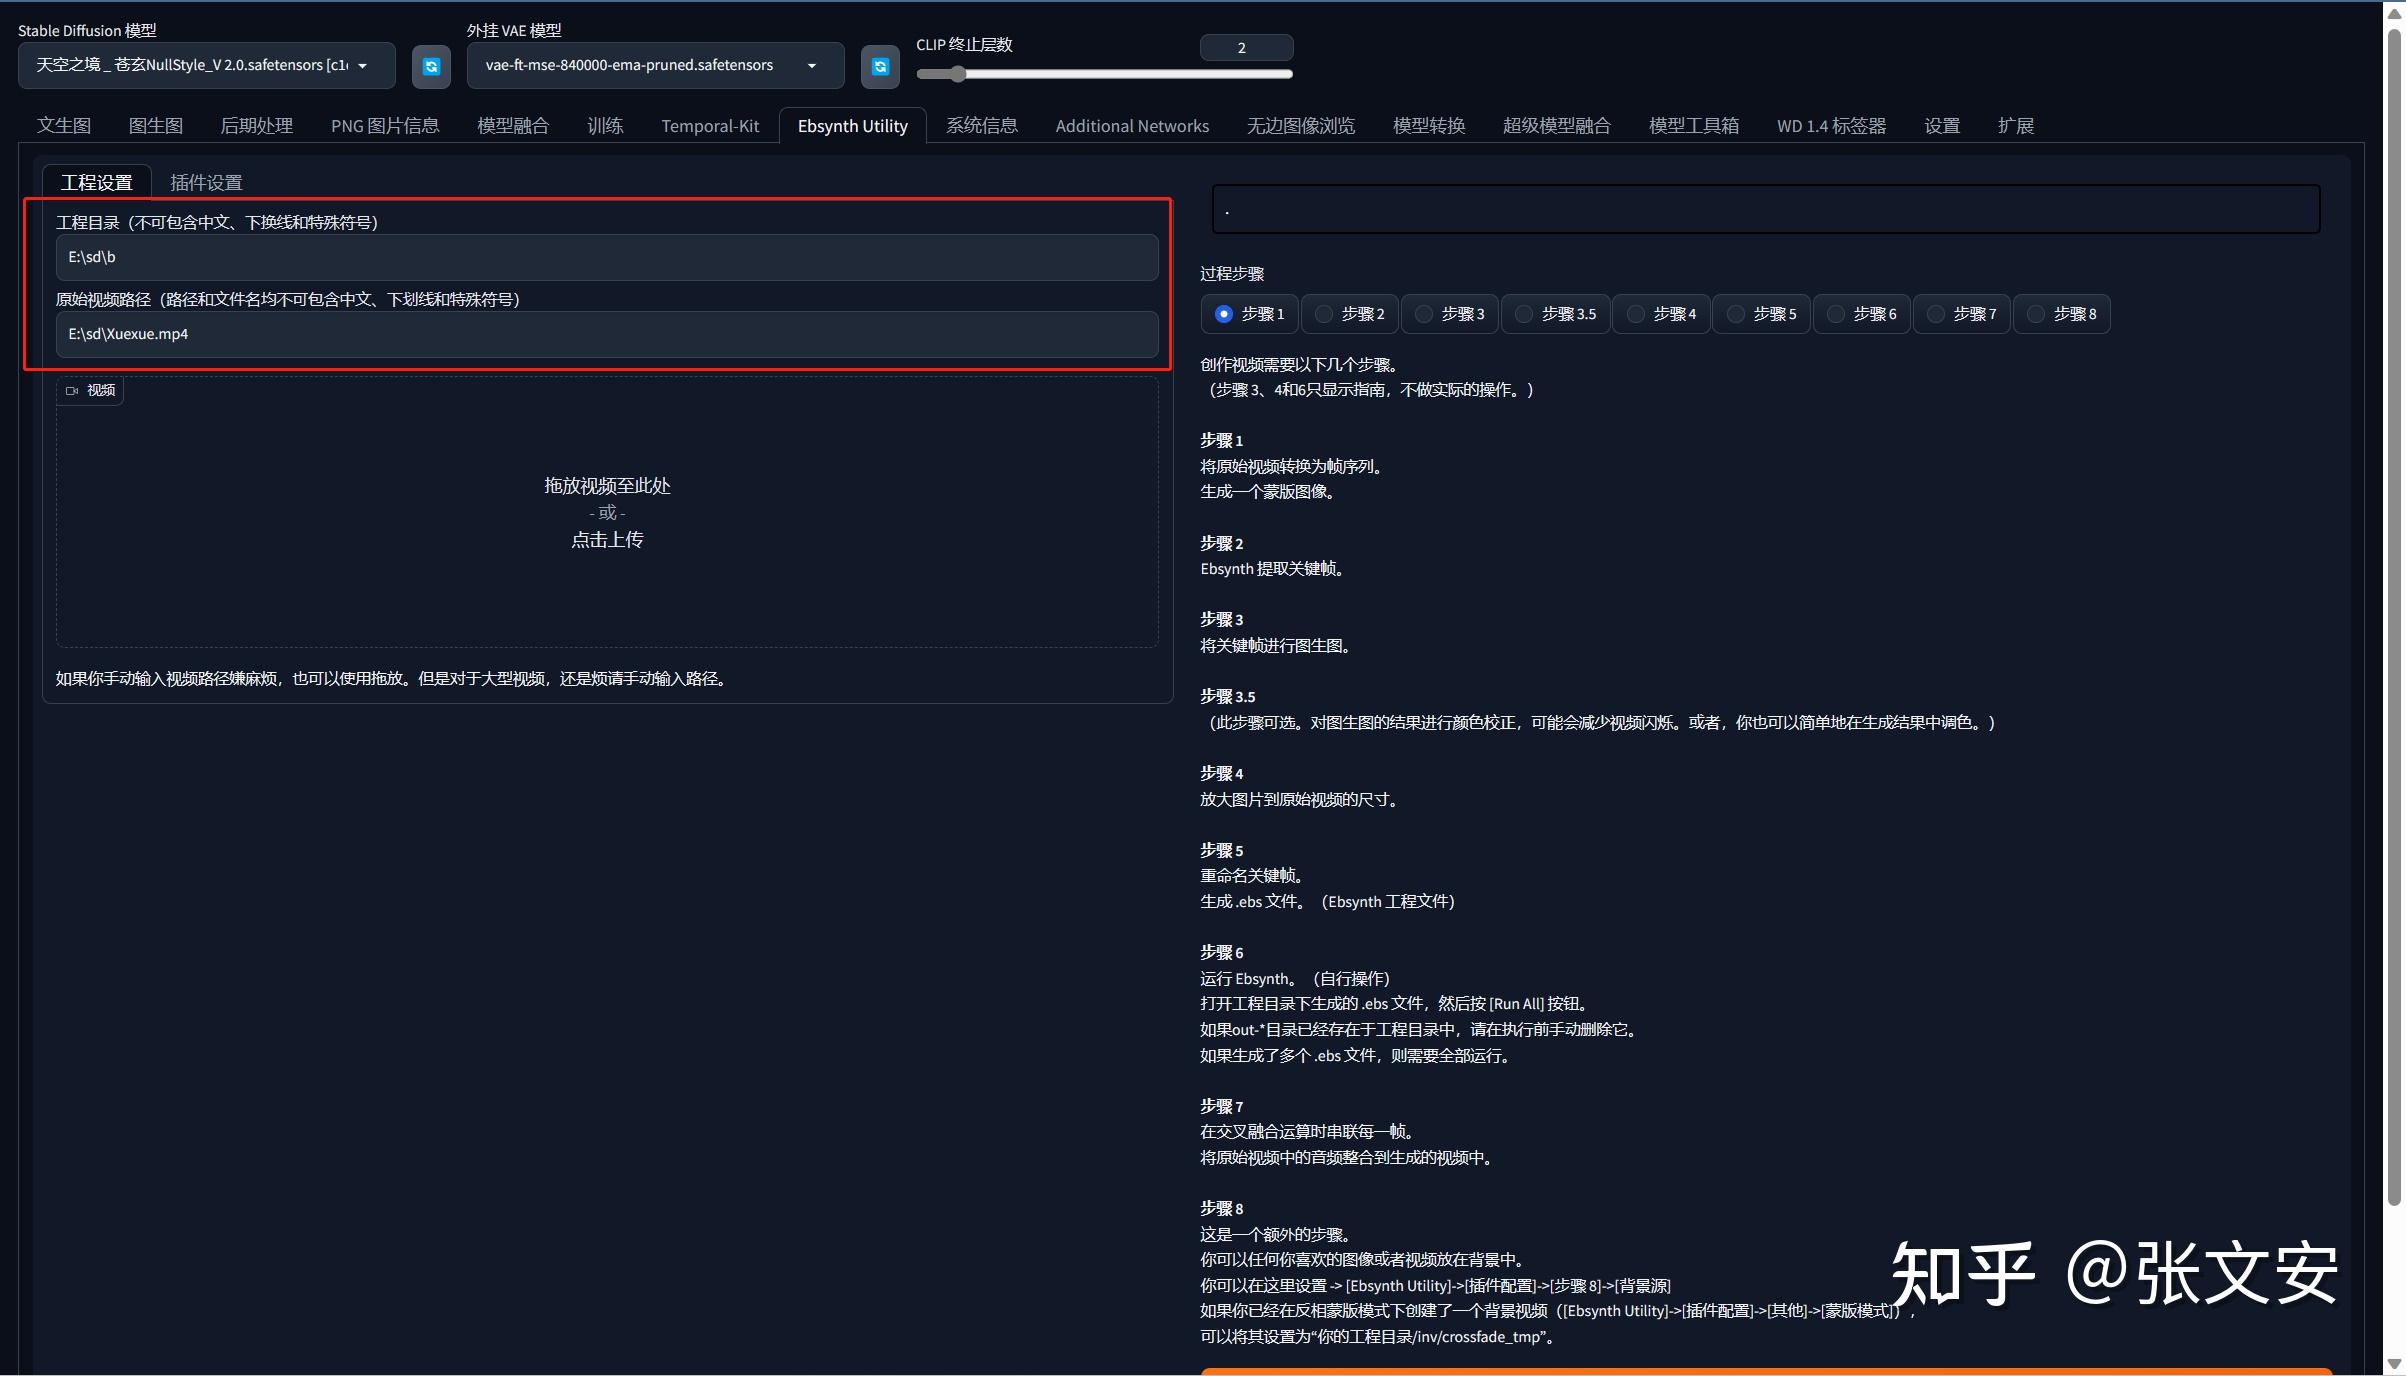This screenshot has height=1376, width=2406.
Task: Click the 工程目录 path input field
Action: (606, 257)
